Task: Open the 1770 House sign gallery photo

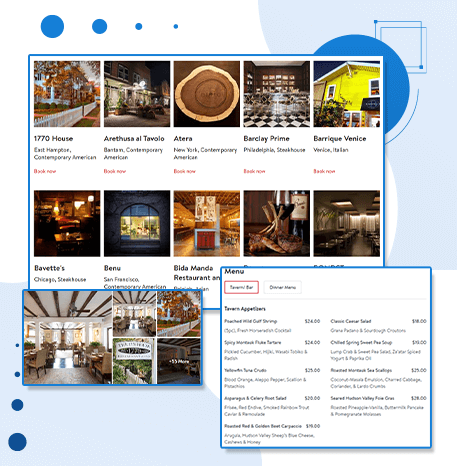Action: pyautogui.click(x=134, y=361)
